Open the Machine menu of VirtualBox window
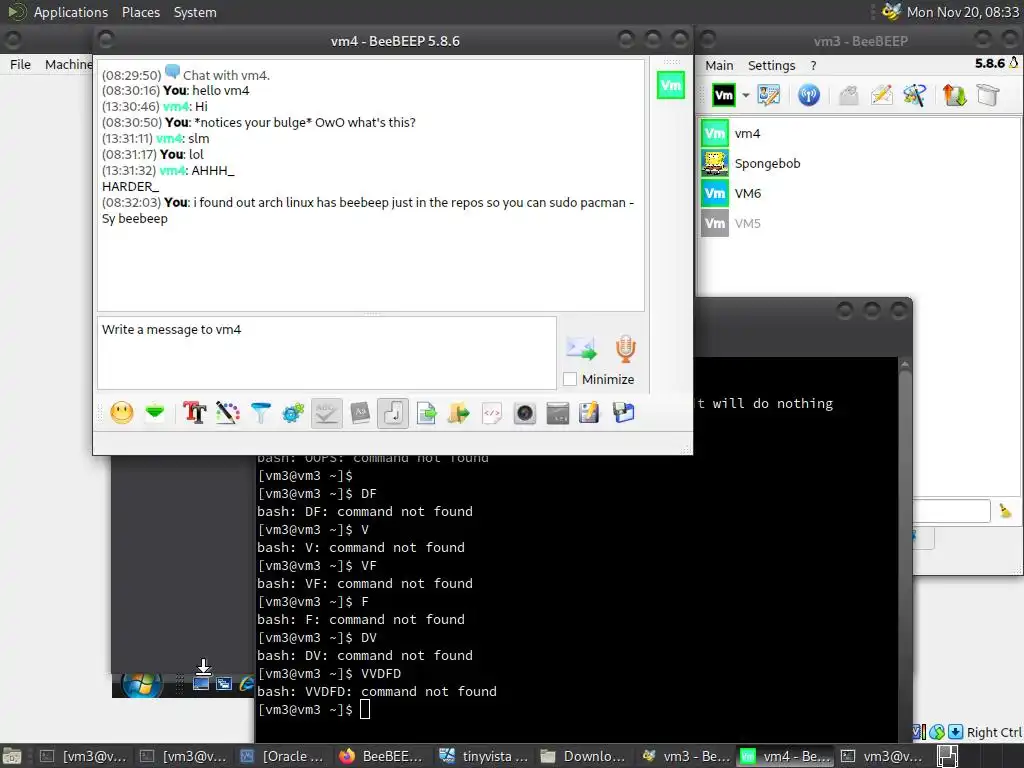1024x768 pixels. 68,64
